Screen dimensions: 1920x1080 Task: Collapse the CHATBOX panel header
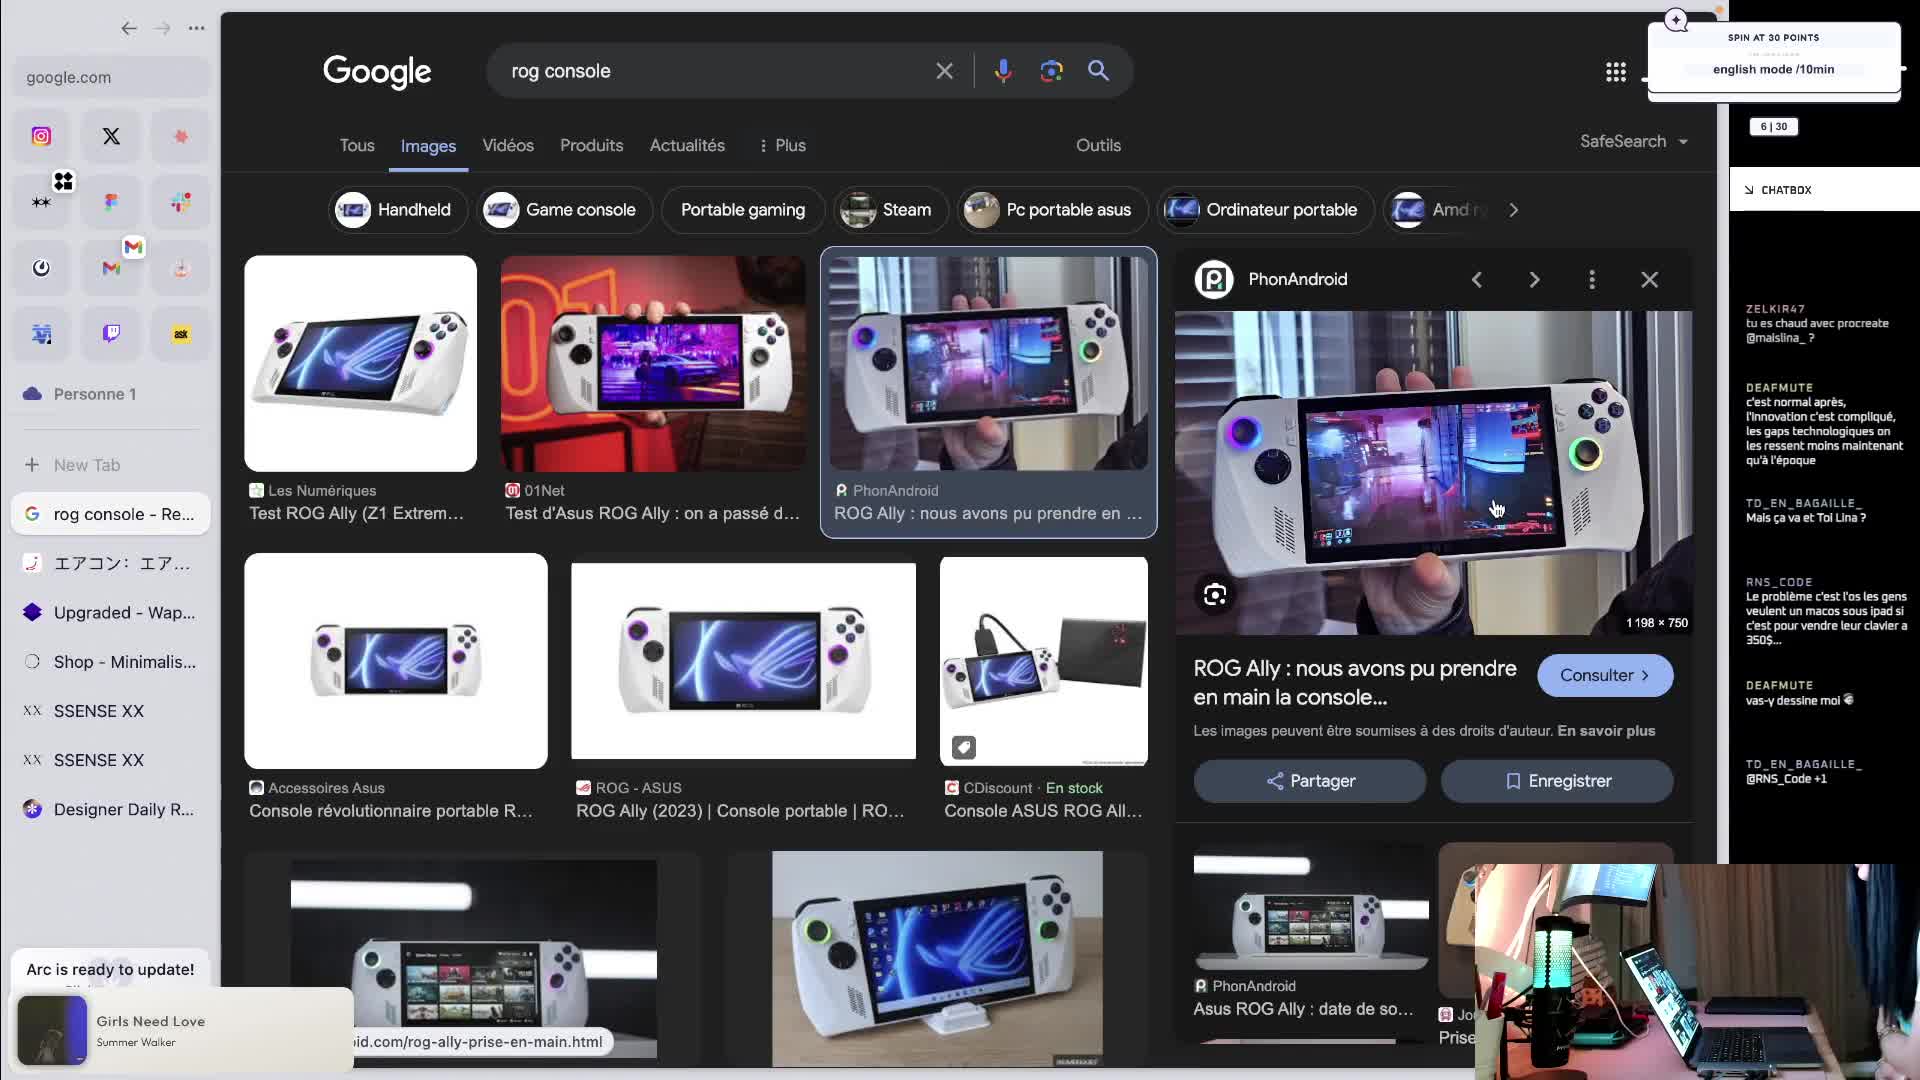coord(1825,190)
